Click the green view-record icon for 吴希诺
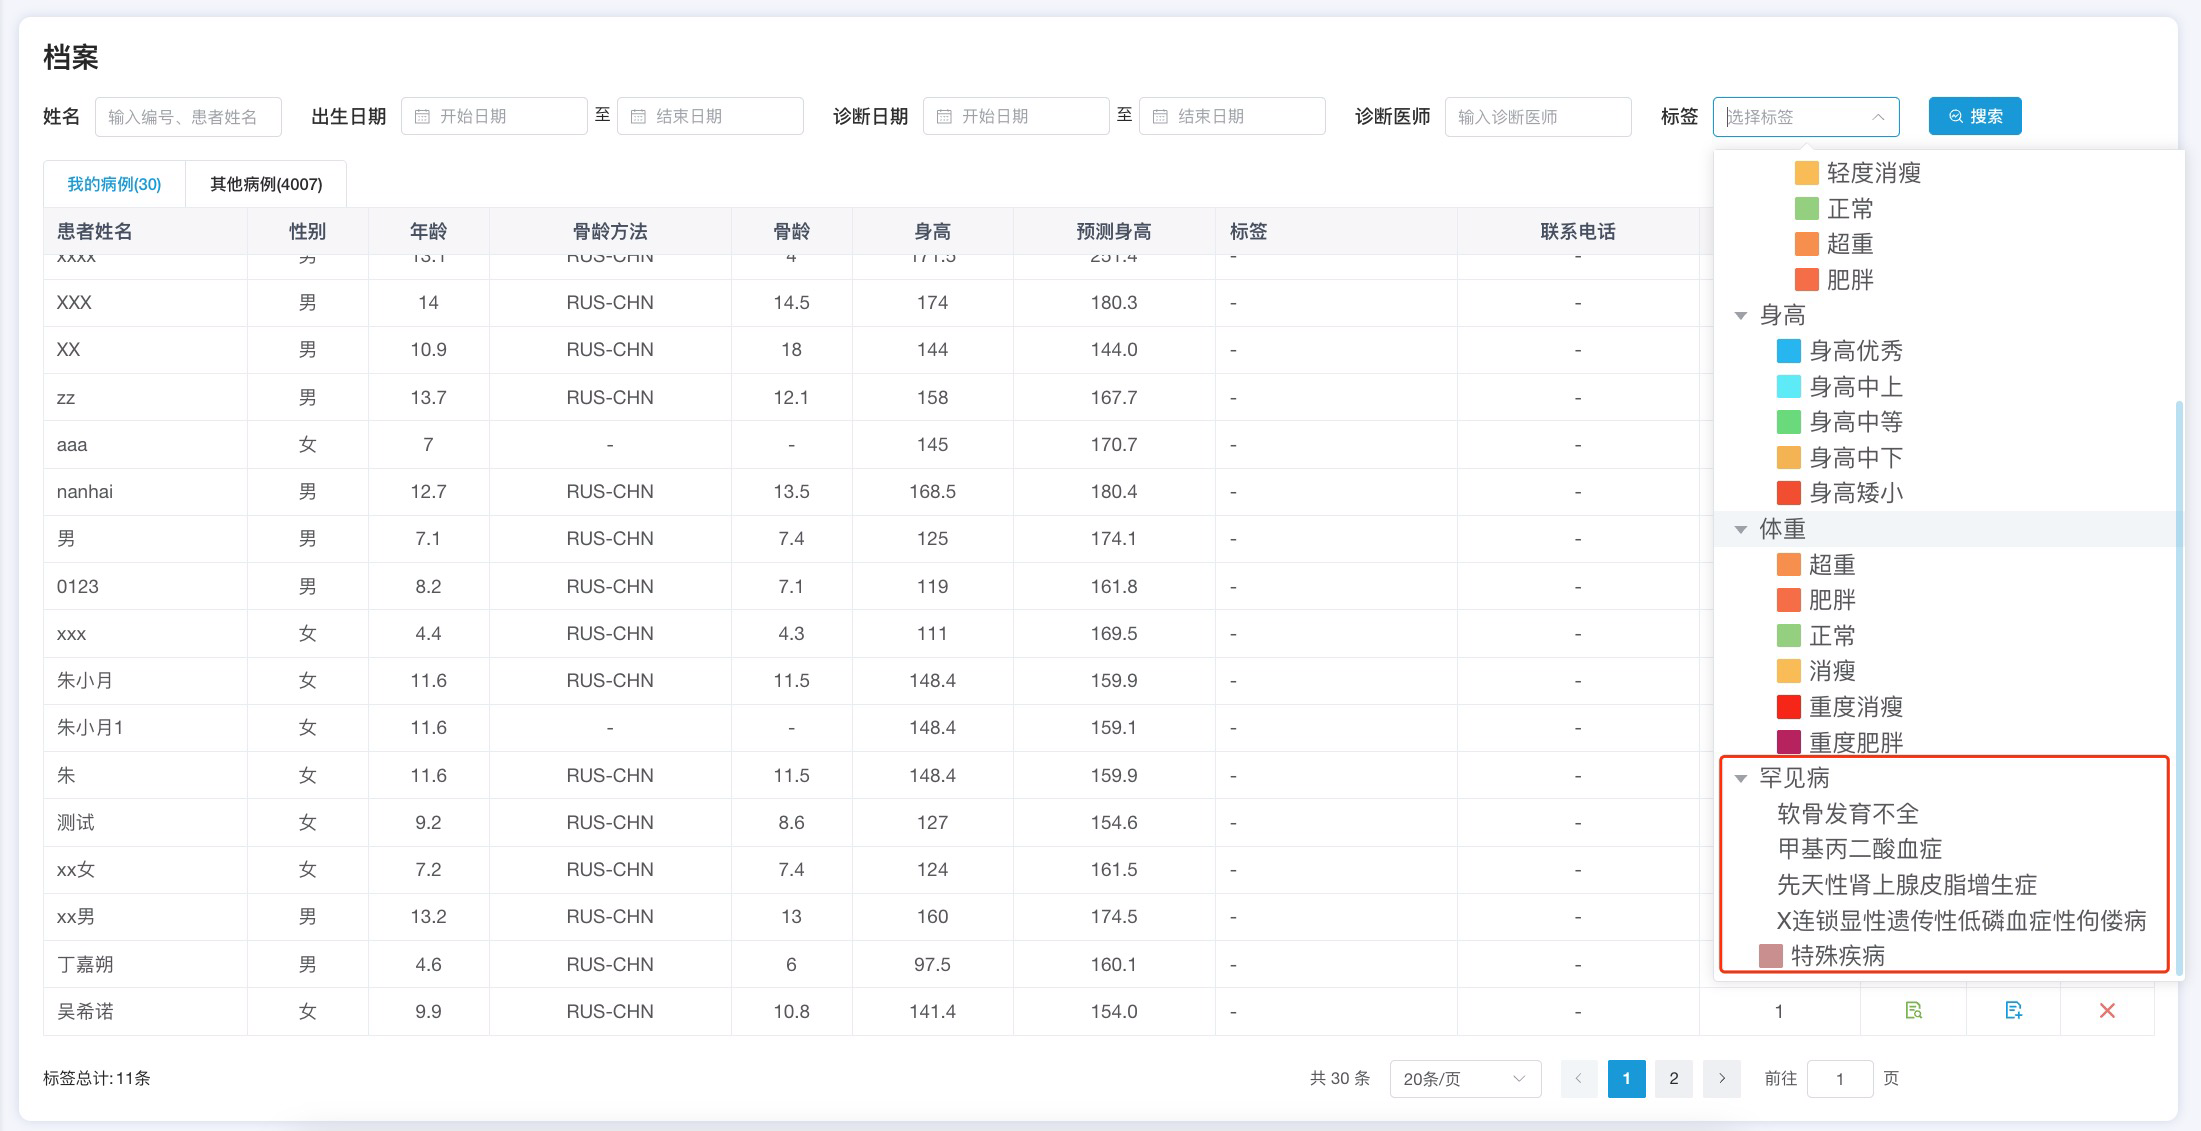 1913,1011
